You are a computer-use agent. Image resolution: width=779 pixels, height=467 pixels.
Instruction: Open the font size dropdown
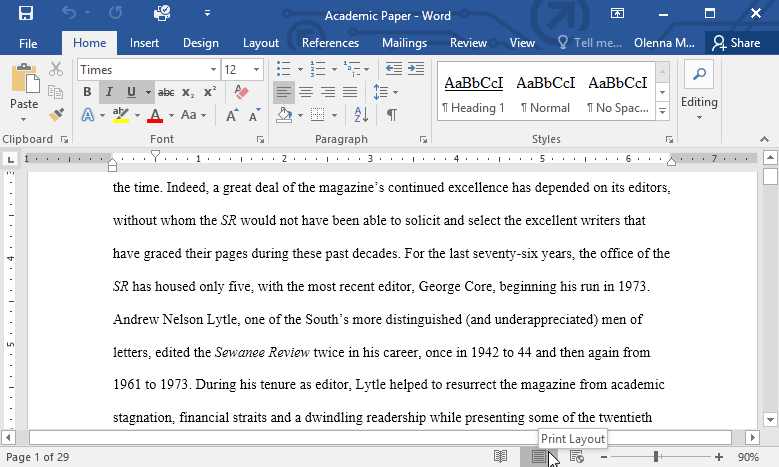(x=258, y=70)
